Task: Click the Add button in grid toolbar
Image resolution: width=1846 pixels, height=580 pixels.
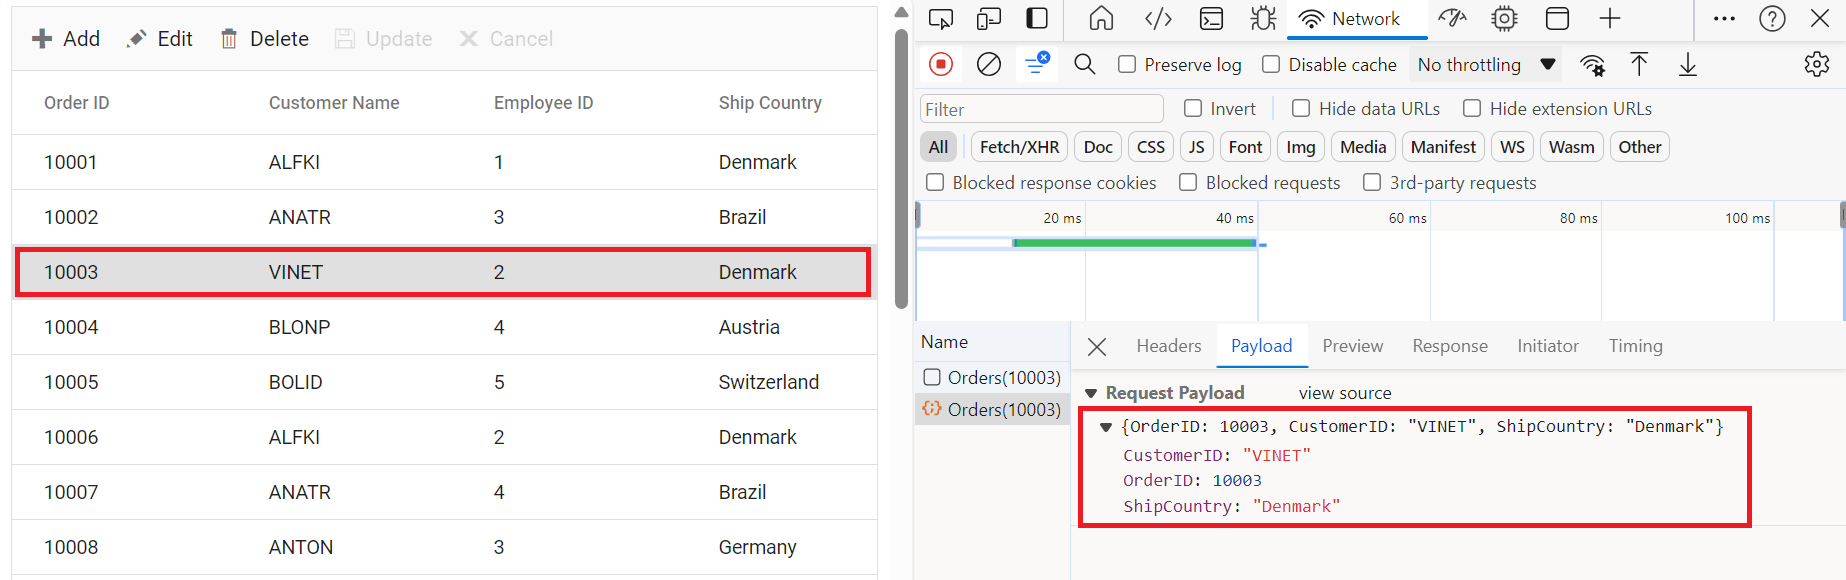Action: [x=66, y=39]
